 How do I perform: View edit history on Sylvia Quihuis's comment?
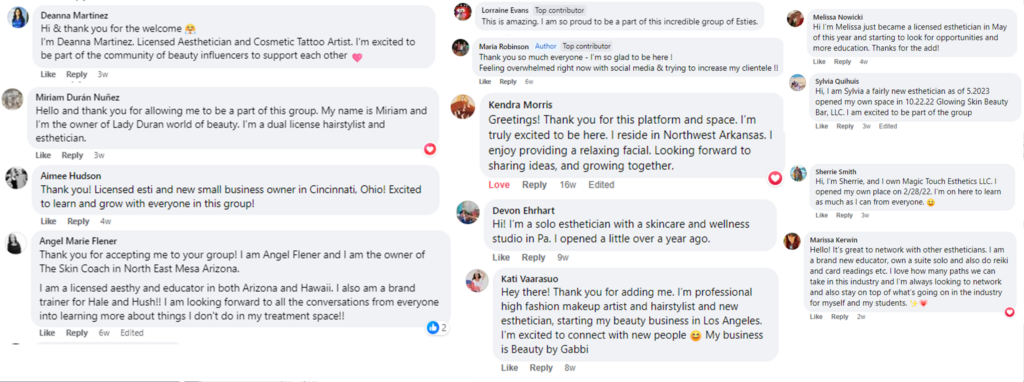(x=888, y=126)
